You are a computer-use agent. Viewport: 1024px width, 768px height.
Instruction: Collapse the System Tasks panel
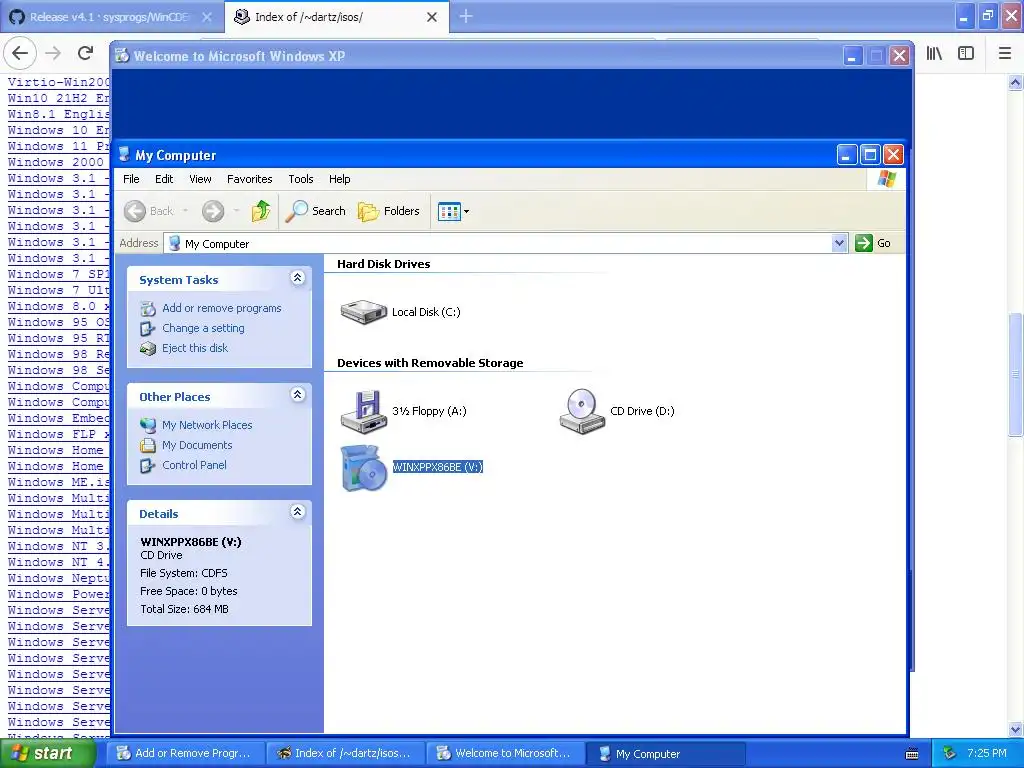coord(297,278)
